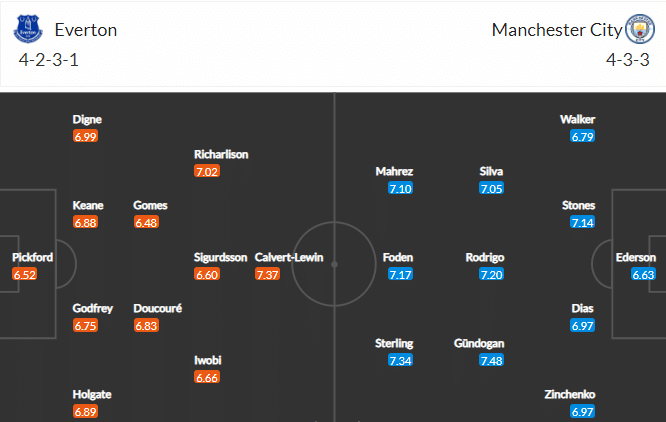Open the Everton team name link
The width and height of the screenshot is (666, 422).
click(86, 30)
